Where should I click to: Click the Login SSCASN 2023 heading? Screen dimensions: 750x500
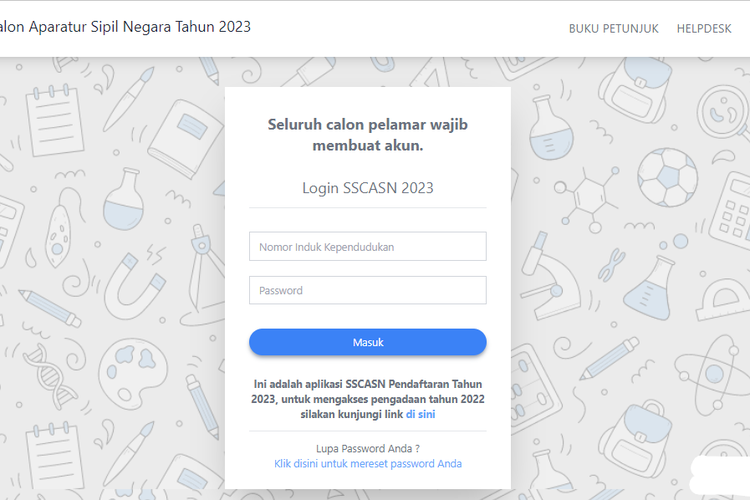[367, 187]
